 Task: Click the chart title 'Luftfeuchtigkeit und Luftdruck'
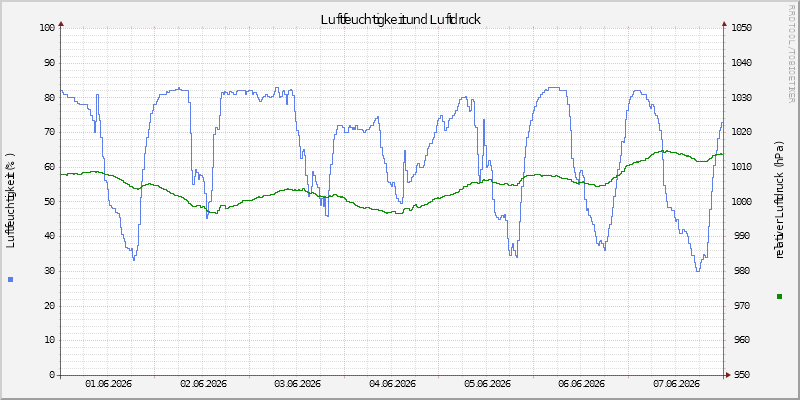pos(401,19)
